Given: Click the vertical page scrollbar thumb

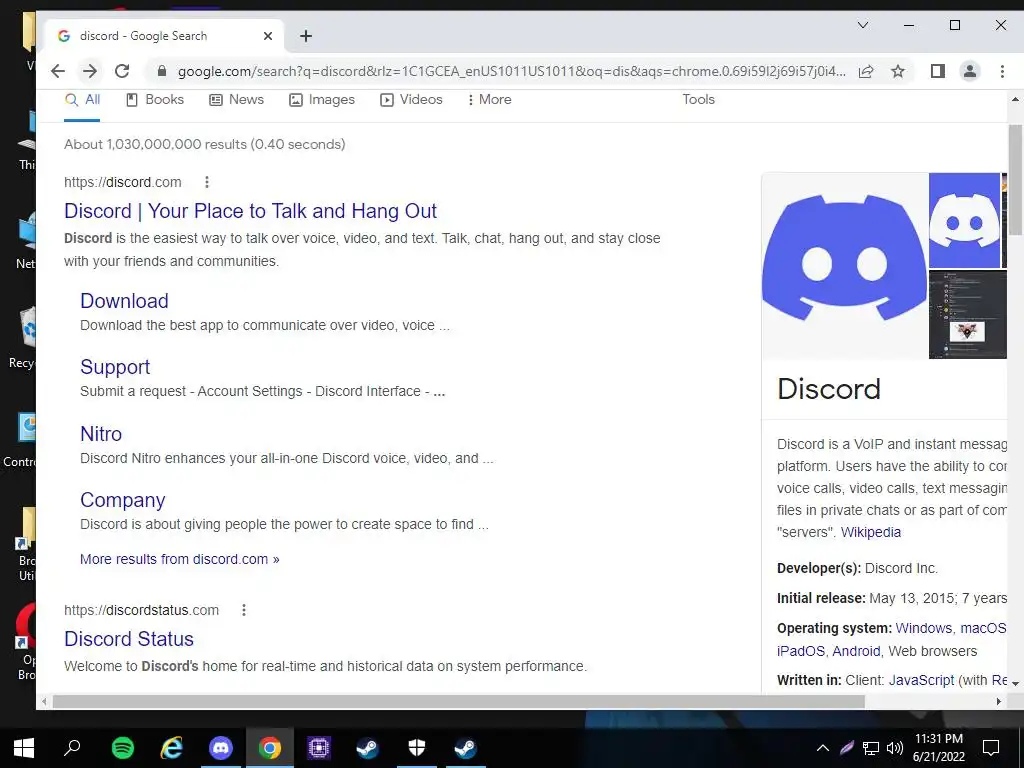Looking at the screenshot, I should coord(1015,180).
